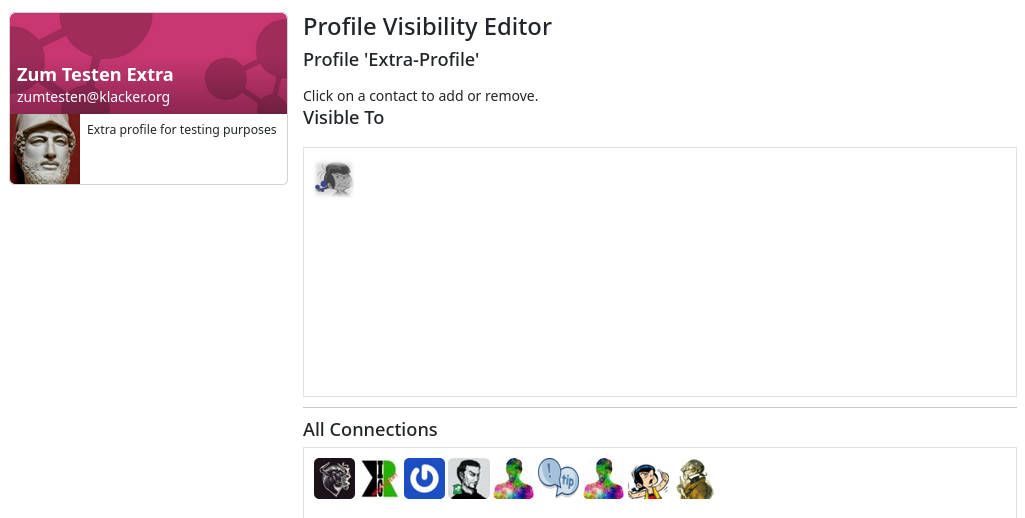Add the old man sketch avatar contact
This screenshot has height=518, width=1025.
click(x=693, y=478)
